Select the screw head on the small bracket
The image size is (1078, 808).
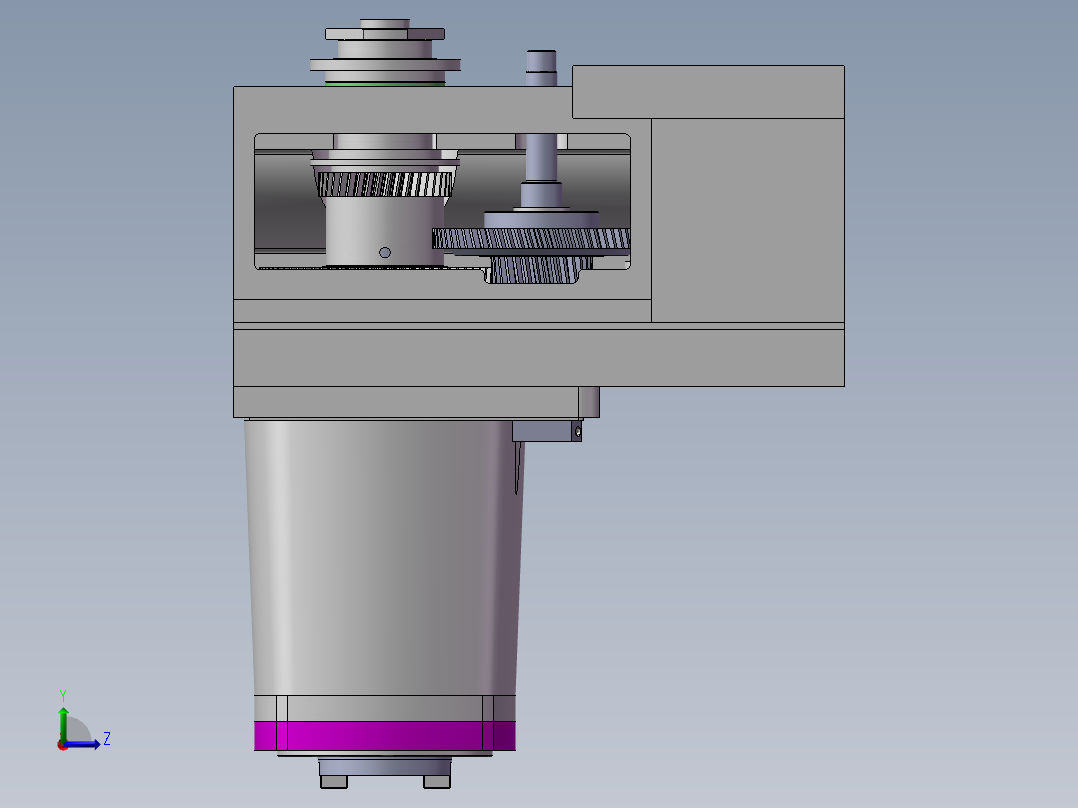pos(578,432)
